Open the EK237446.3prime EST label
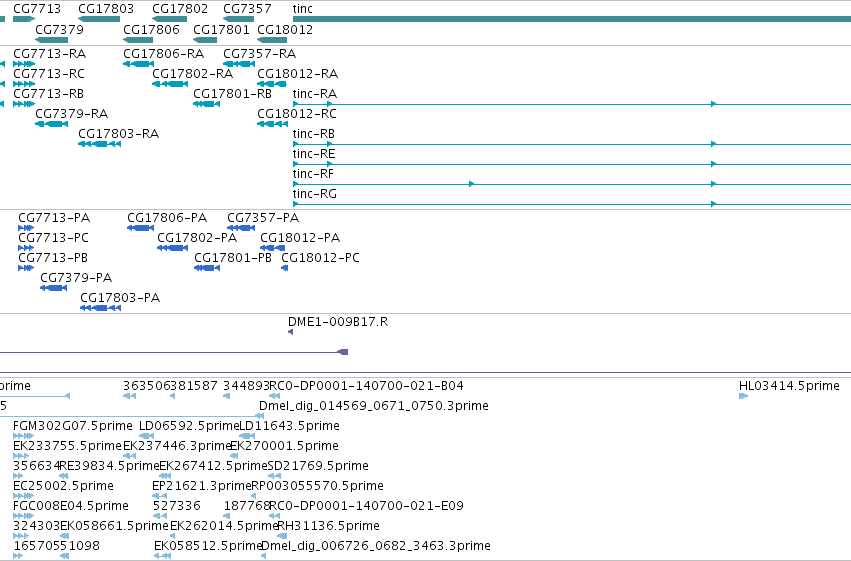The height and width of the screenshot is (561, 851). (177, 447)
